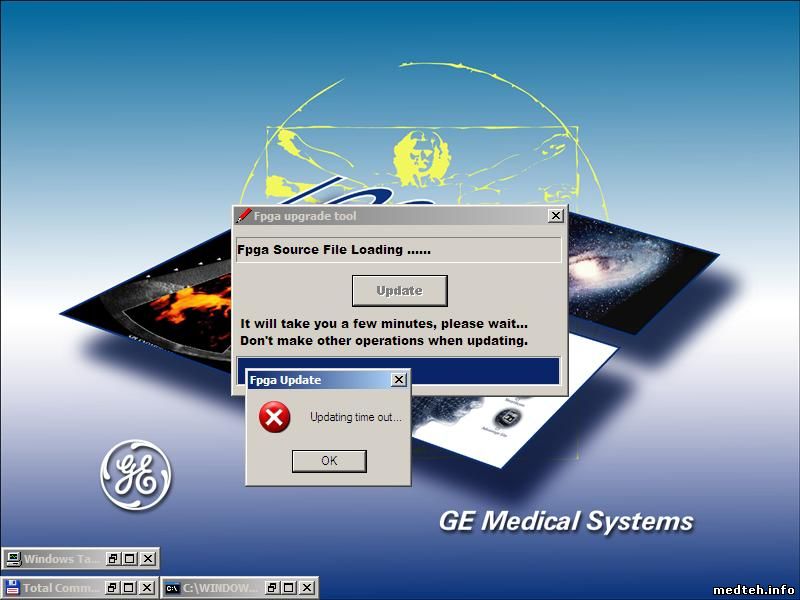Maximize the minimized Total Commander window

coord(130,588)
